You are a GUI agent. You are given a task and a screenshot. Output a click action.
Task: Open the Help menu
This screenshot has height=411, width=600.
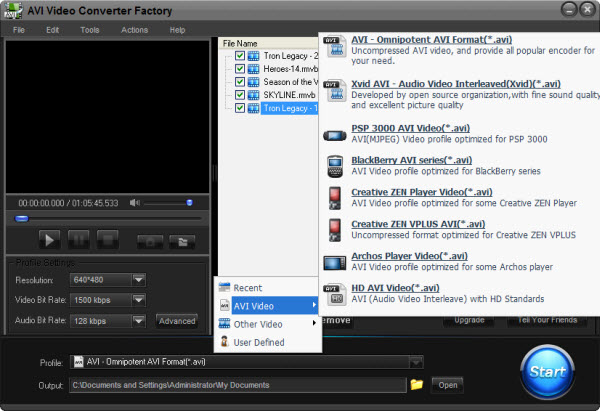click(177, 30)
